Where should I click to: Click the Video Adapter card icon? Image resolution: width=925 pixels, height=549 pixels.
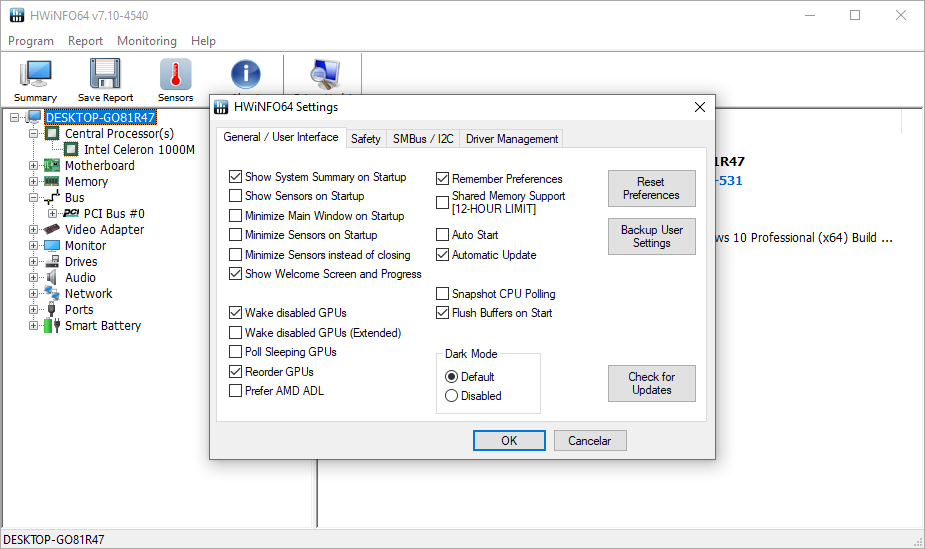(52, 229)
